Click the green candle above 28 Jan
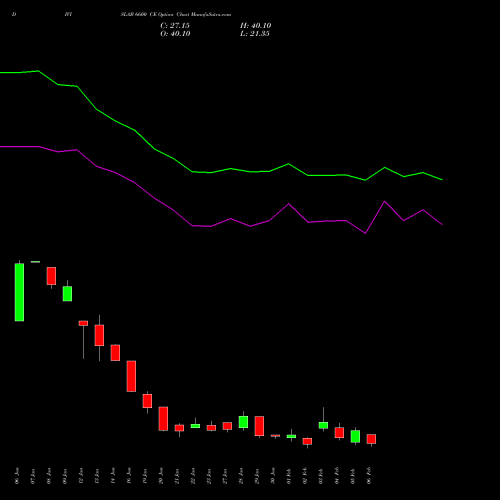500x500 pixels. [x=243, y=422]
